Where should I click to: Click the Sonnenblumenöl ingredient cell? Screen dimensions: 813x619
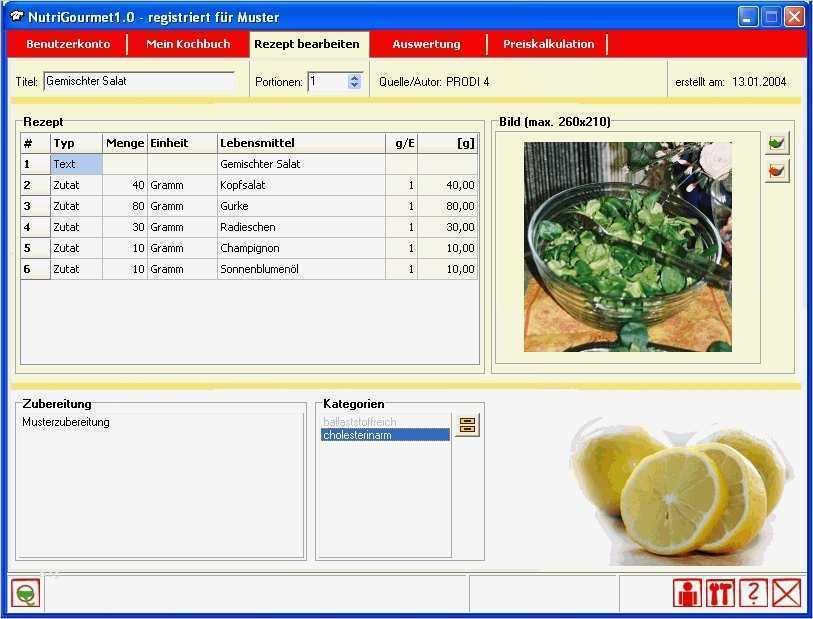coord(301,269)
